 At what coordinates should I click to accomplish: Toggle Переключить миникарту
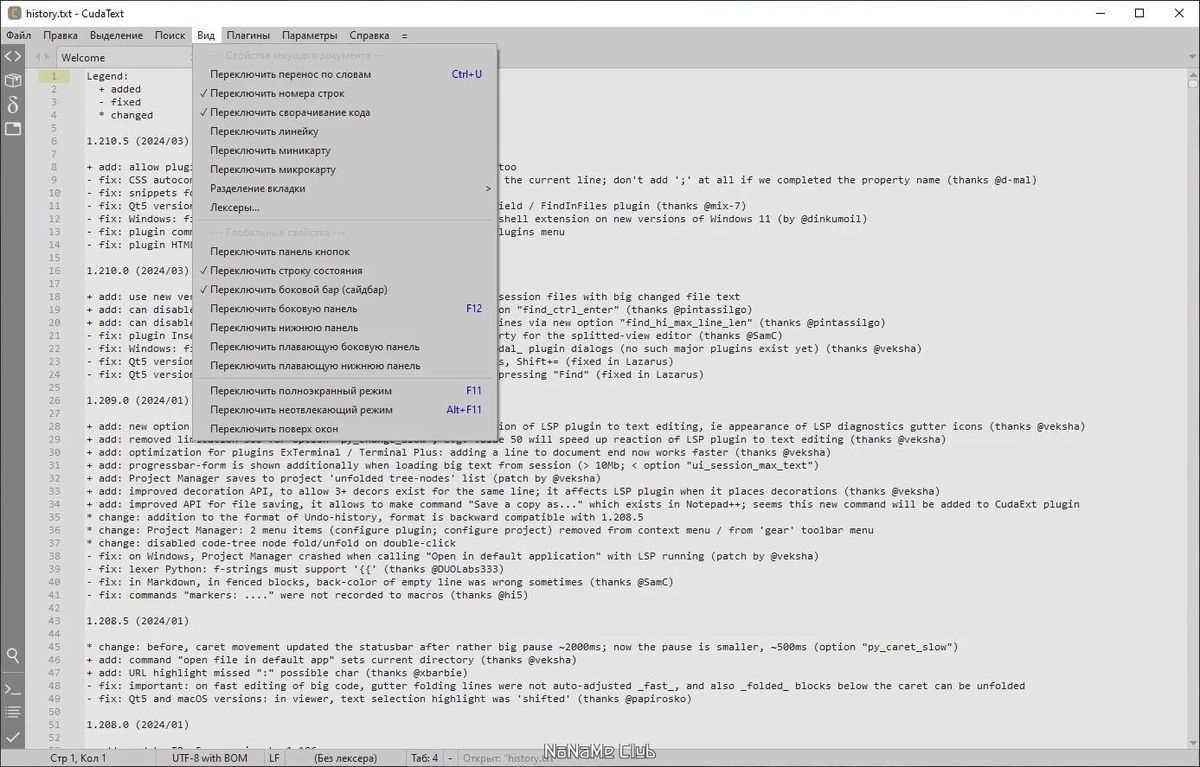pyautogui.click(x=345, y=150)
